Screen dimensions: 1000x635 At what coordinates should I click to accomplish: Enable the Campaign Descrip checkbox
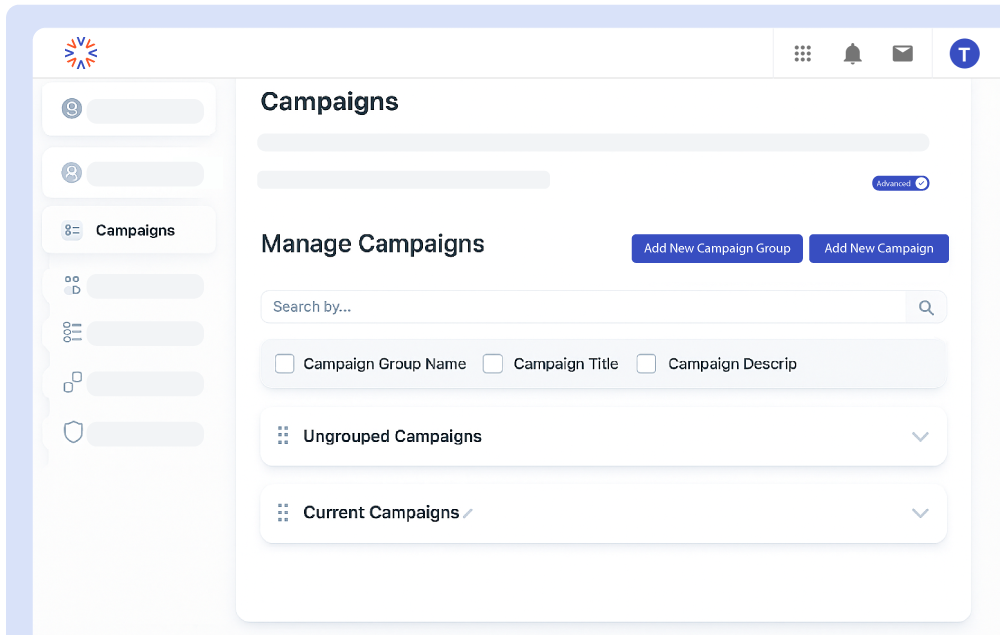click(647, 364)
